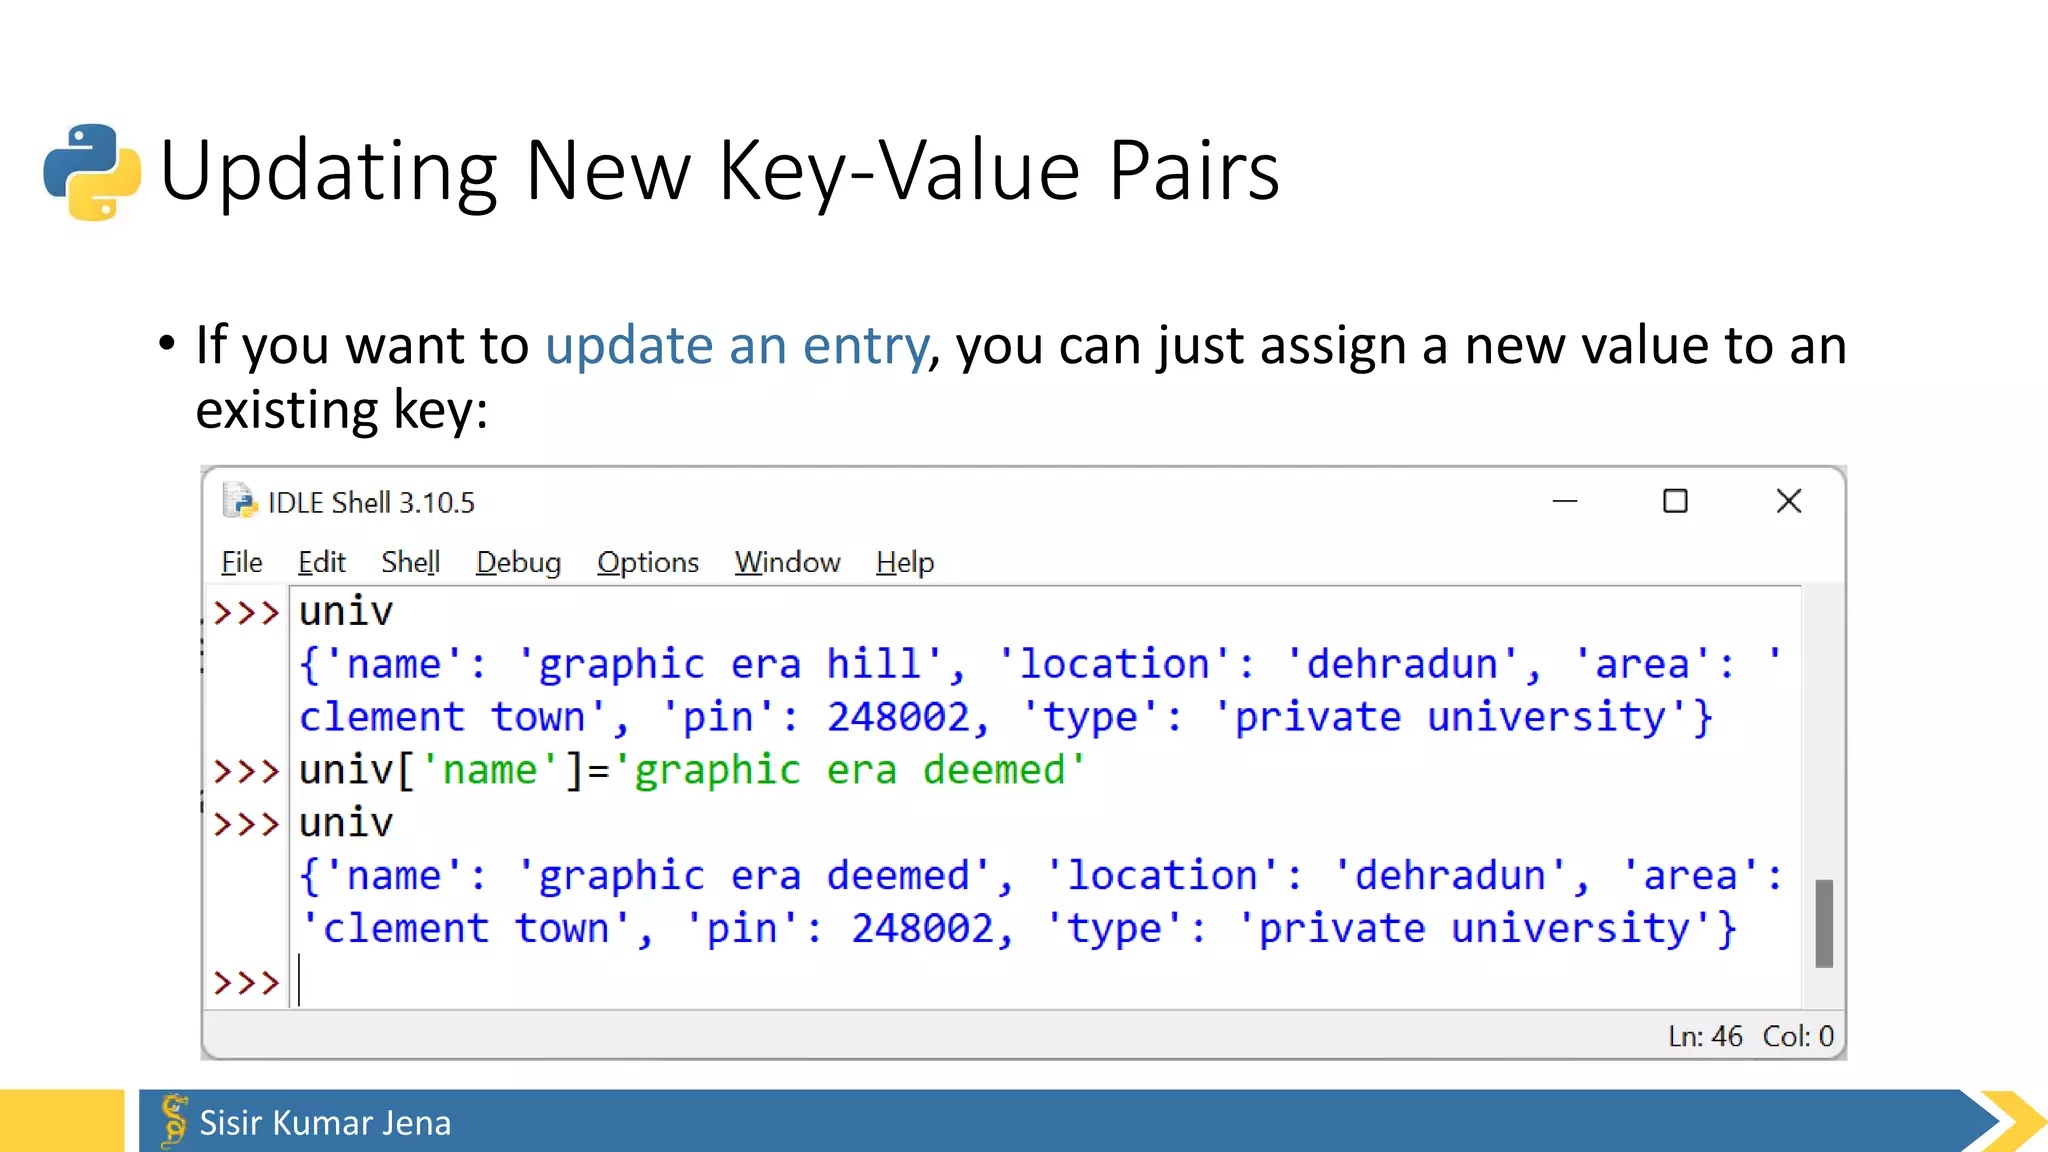The image size is (2048, 1152).
Task: Click the "Ln: 46" status bar entry
Action: click(1705, 1036)
